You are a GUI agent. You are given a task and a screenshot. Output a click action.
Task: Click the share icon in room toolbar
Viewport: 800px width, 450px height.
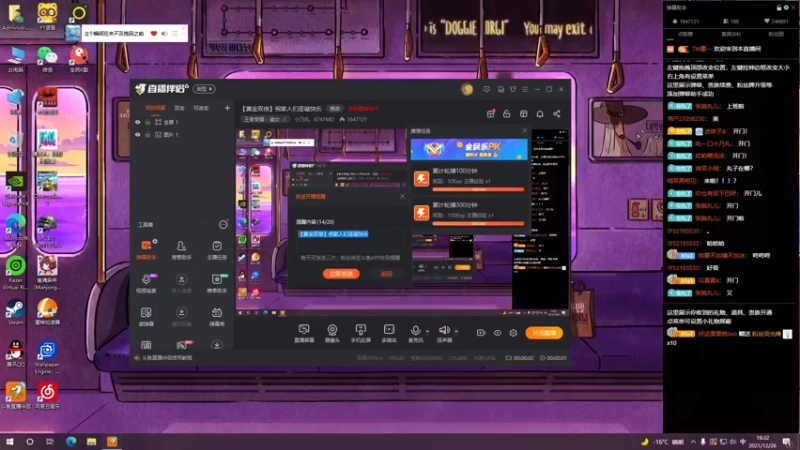click(557, 114)
